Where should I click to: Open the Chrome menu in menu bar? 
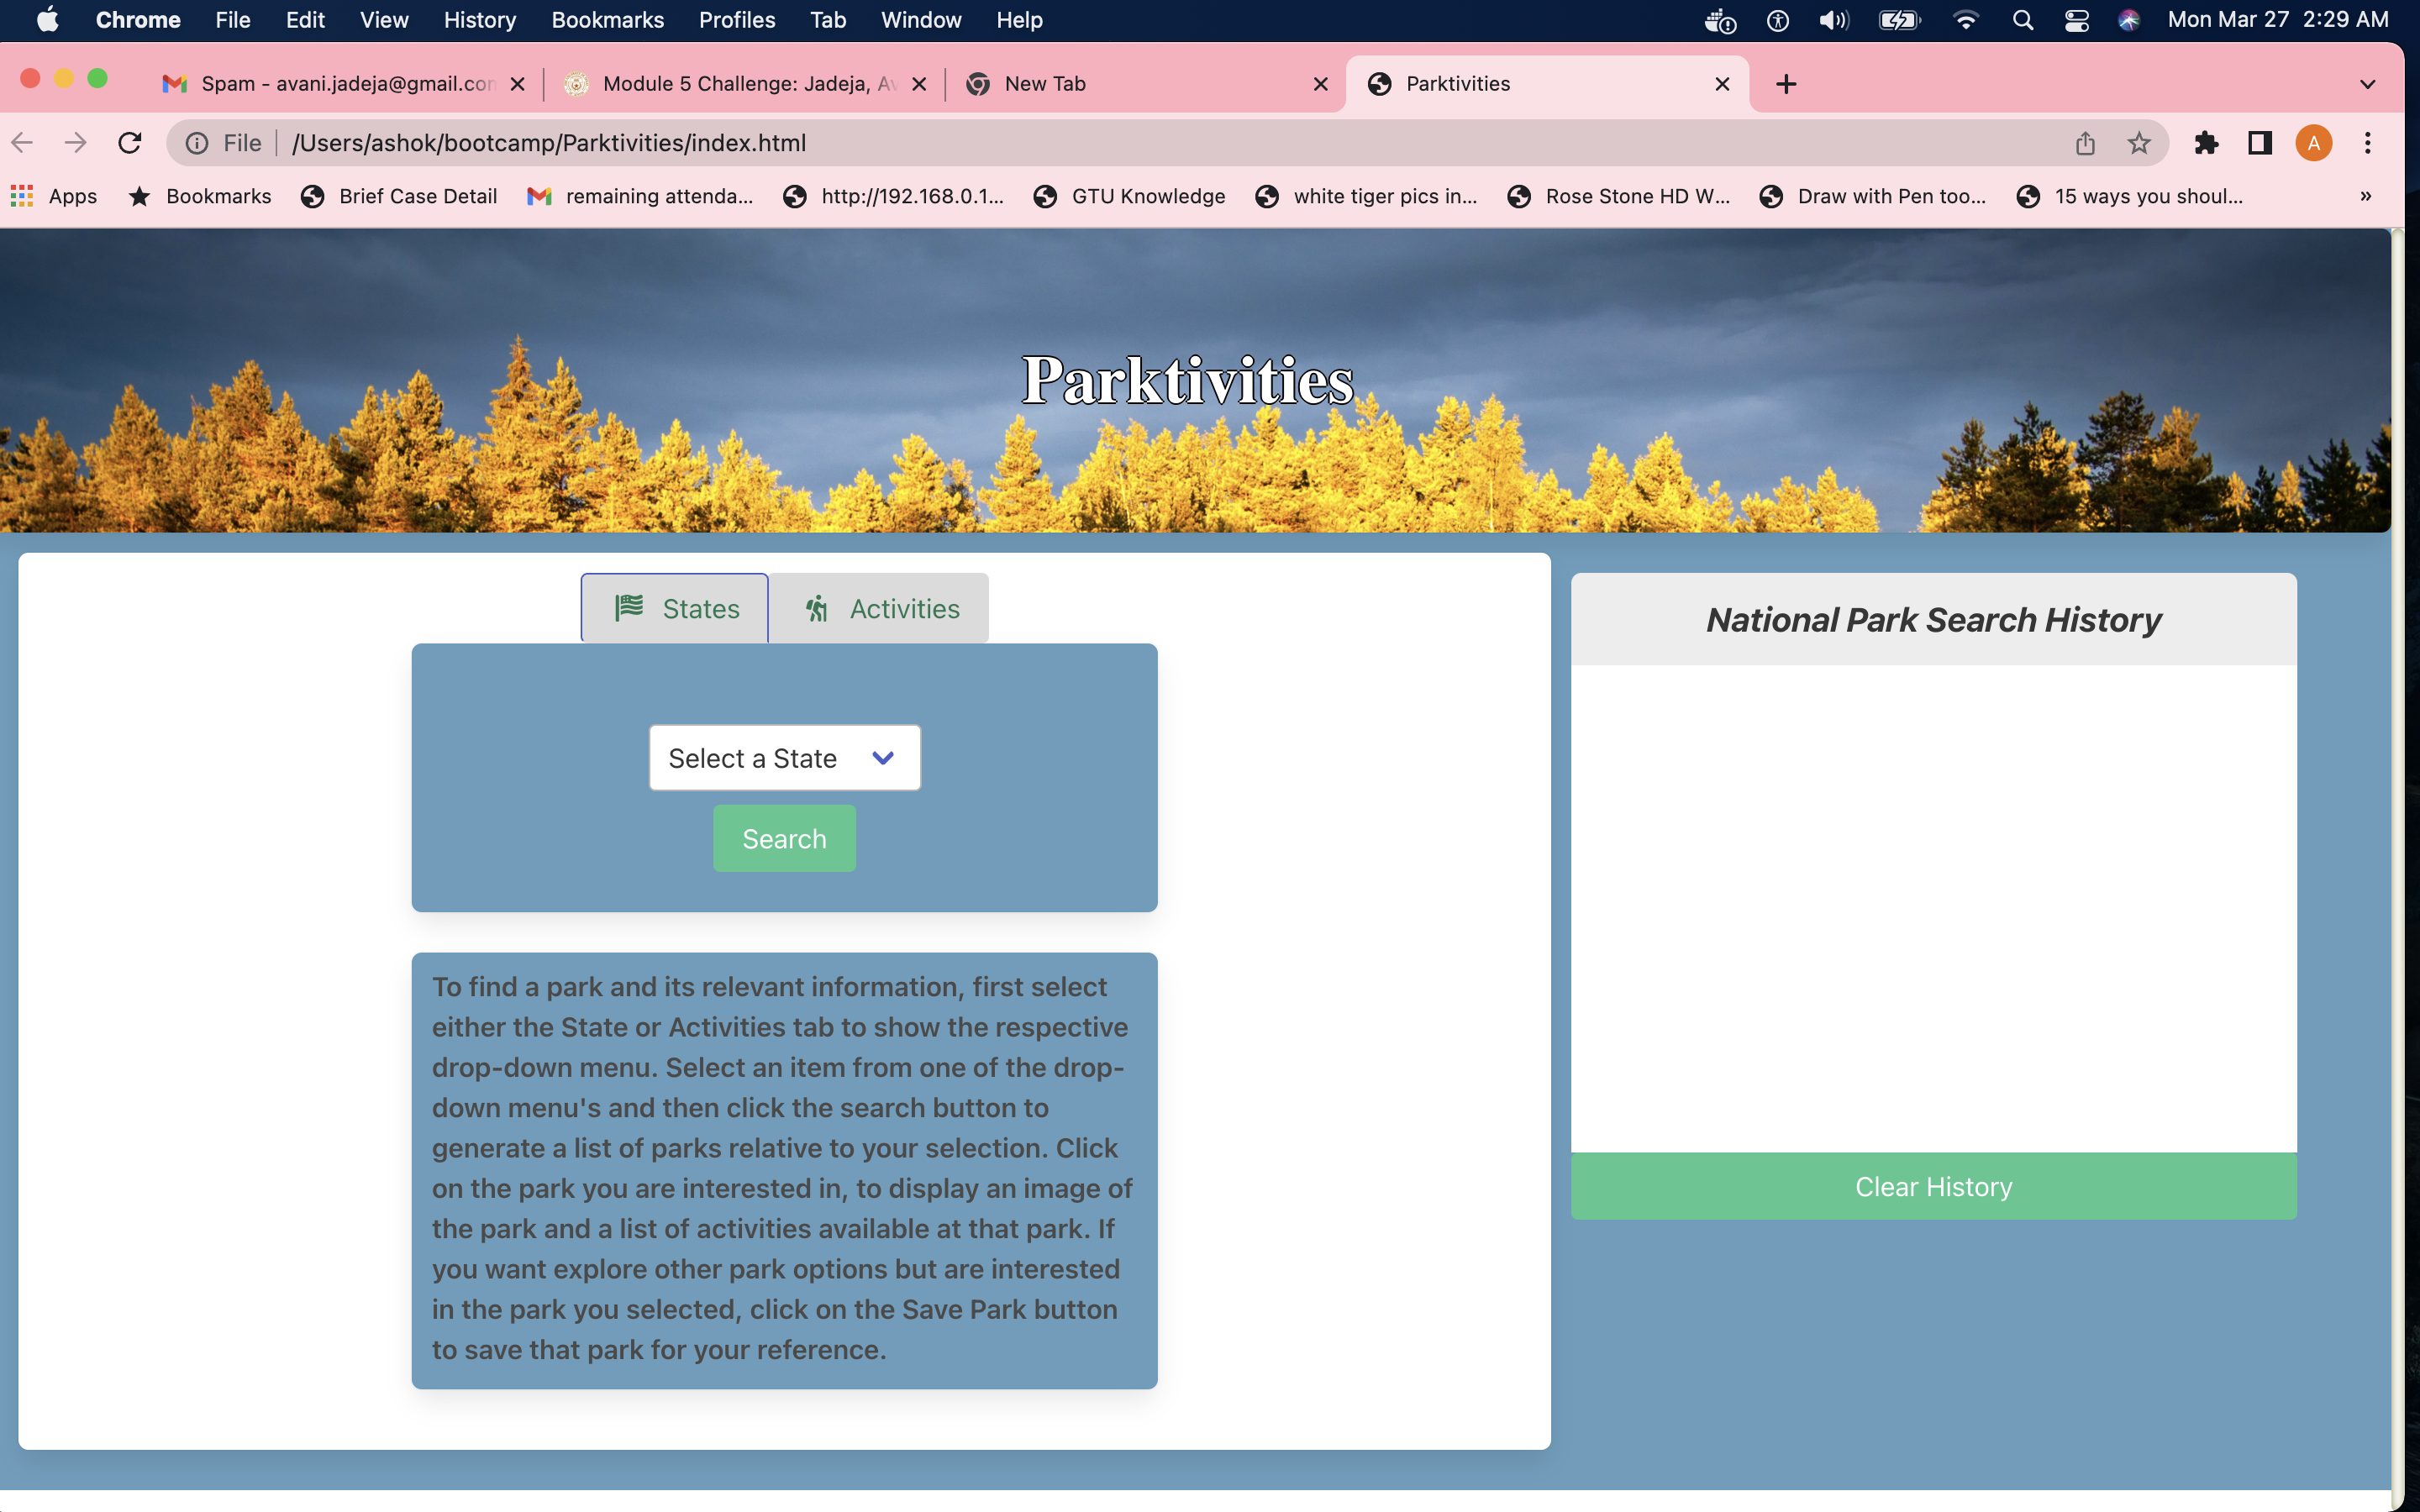138,20
